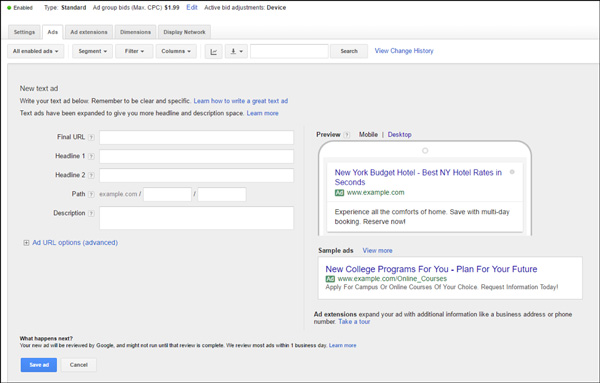
Task: Click the green Ad badge in the sample ad
Action: click(x=330, y=279)
